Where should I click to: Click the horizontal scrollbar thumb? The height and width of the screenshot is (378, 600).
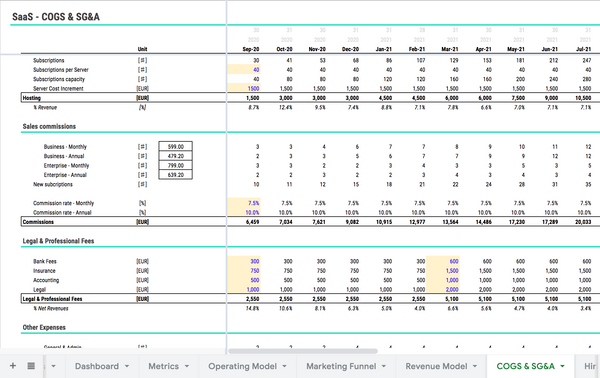coord(303,351)
